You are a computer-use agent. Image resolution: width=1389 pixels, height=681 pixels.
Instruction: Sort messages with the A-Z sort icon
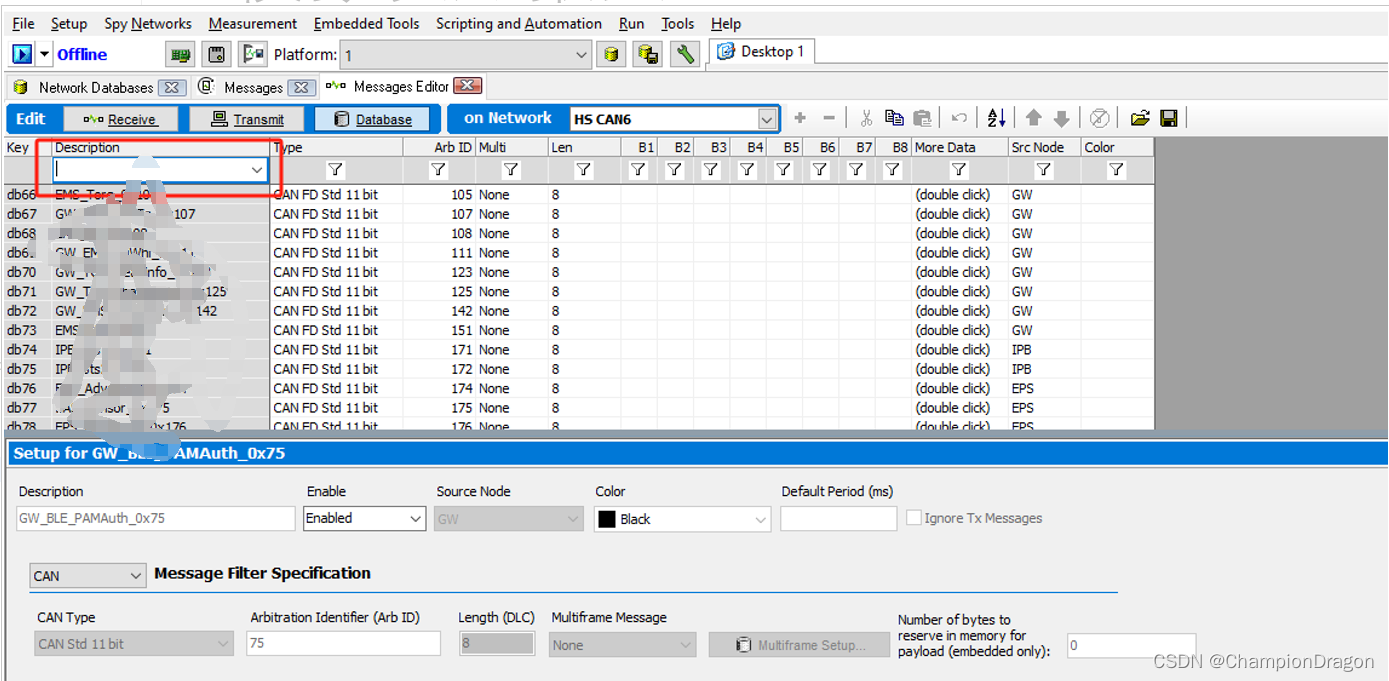coord(996,118)
